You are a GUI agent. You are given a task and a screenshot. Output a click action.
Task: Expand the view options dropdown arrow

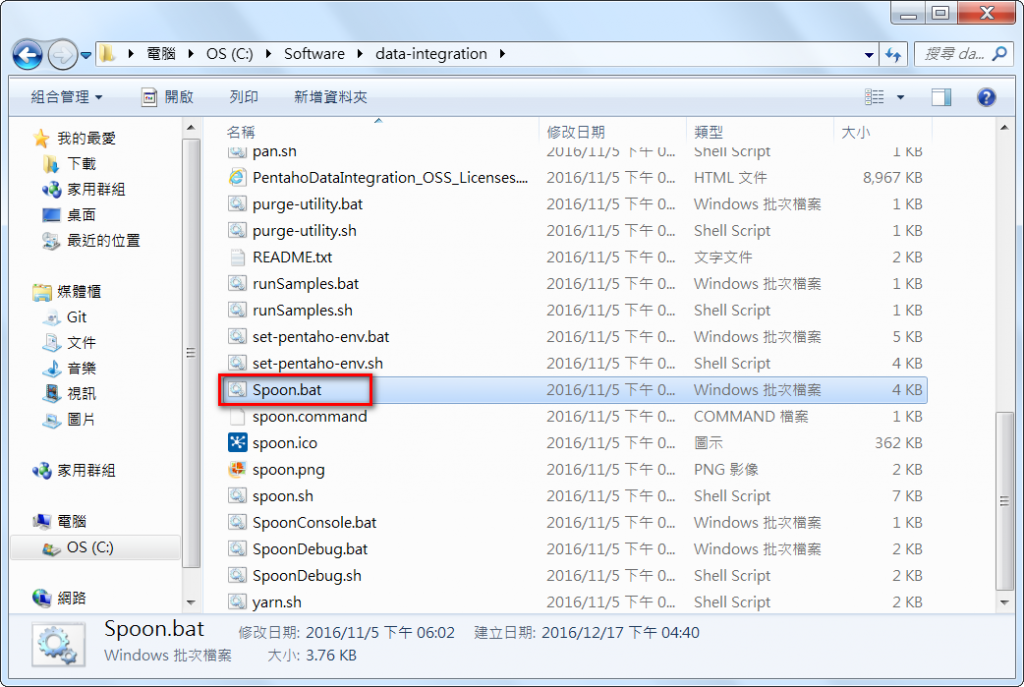click(x=901, y=97)
